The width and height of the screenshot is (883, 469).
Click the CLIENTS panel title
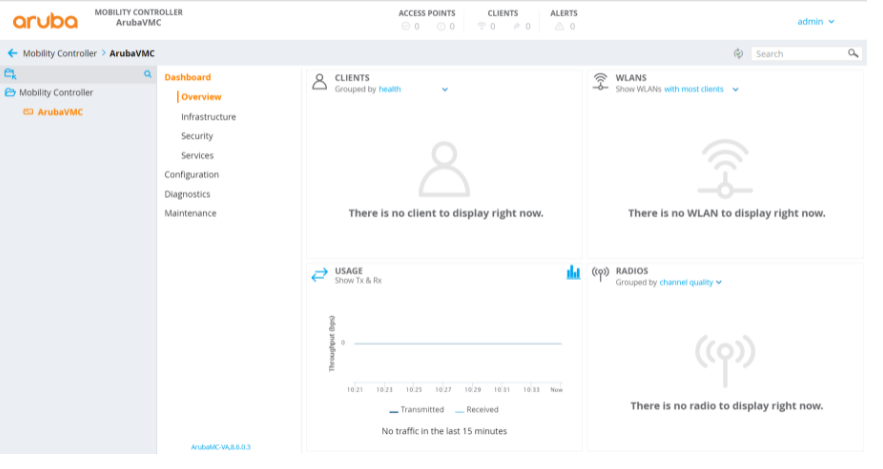click(x=352, y=78)
